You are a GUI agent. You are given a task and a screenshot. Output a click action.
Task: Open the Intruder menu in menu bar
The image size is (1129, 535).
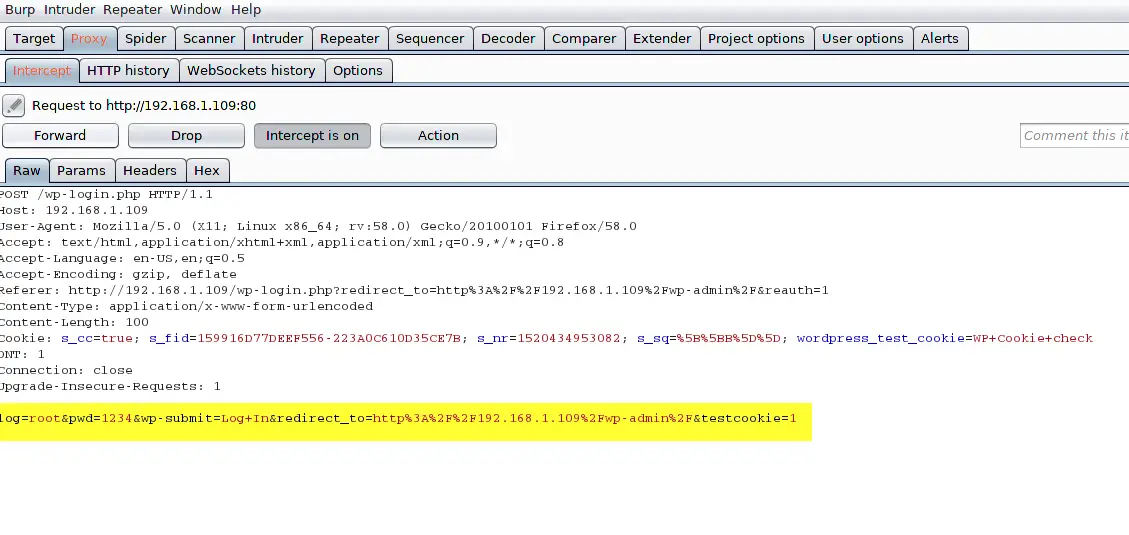69,9
